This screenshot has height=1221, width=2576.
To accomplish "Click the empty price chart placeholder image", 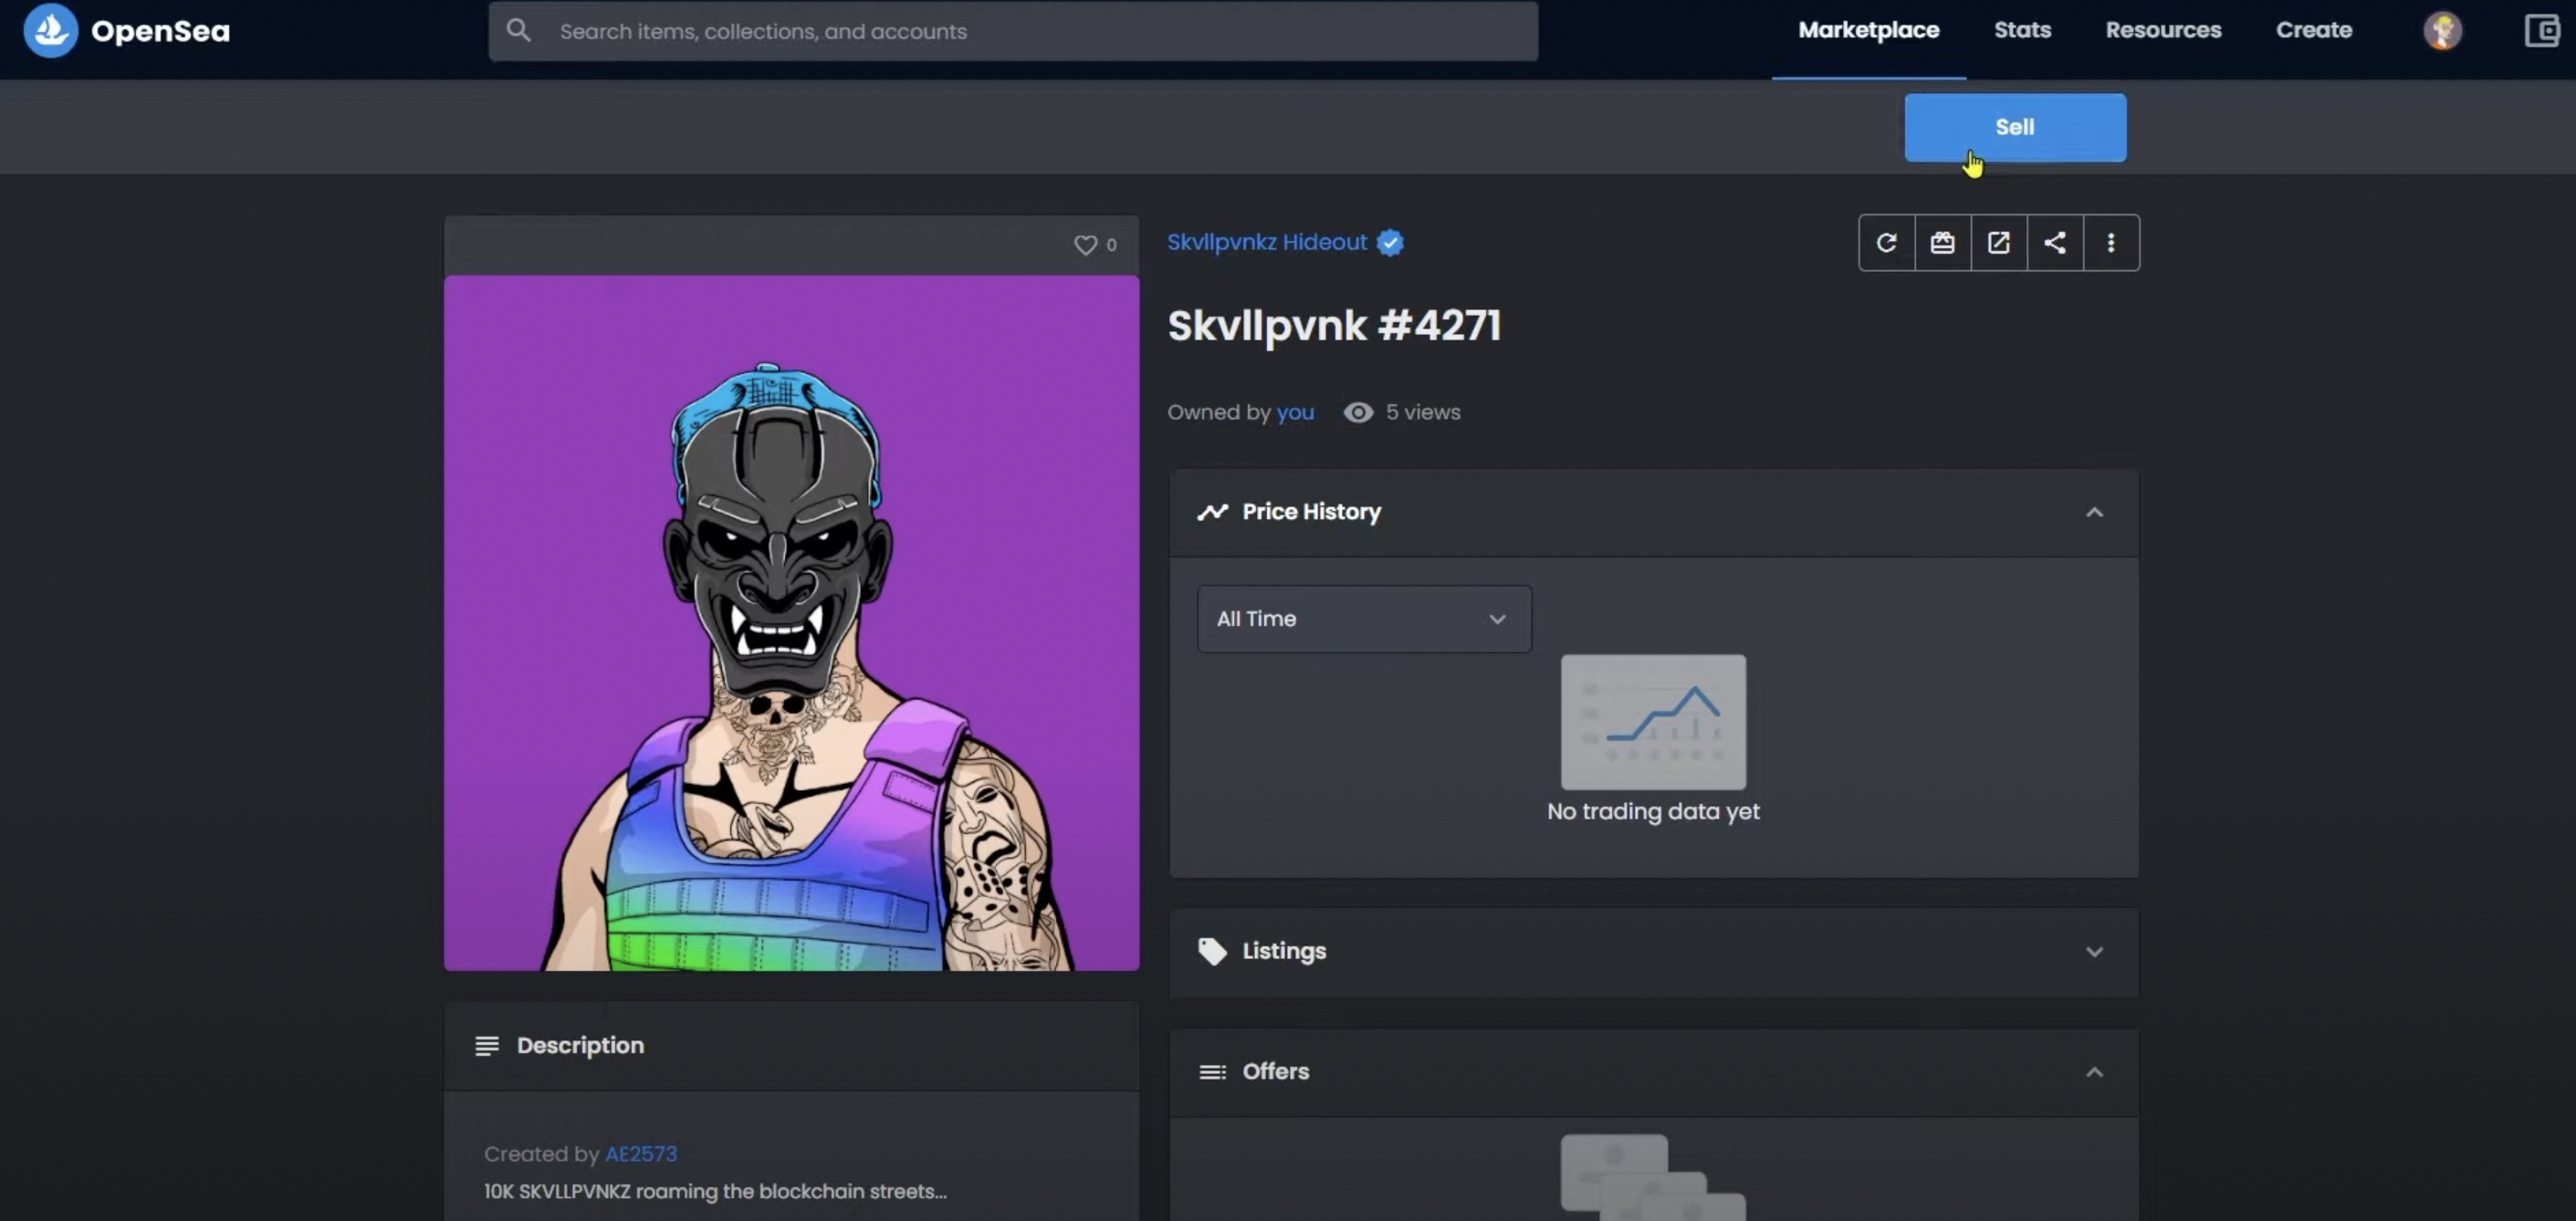I will point(1653,722).
